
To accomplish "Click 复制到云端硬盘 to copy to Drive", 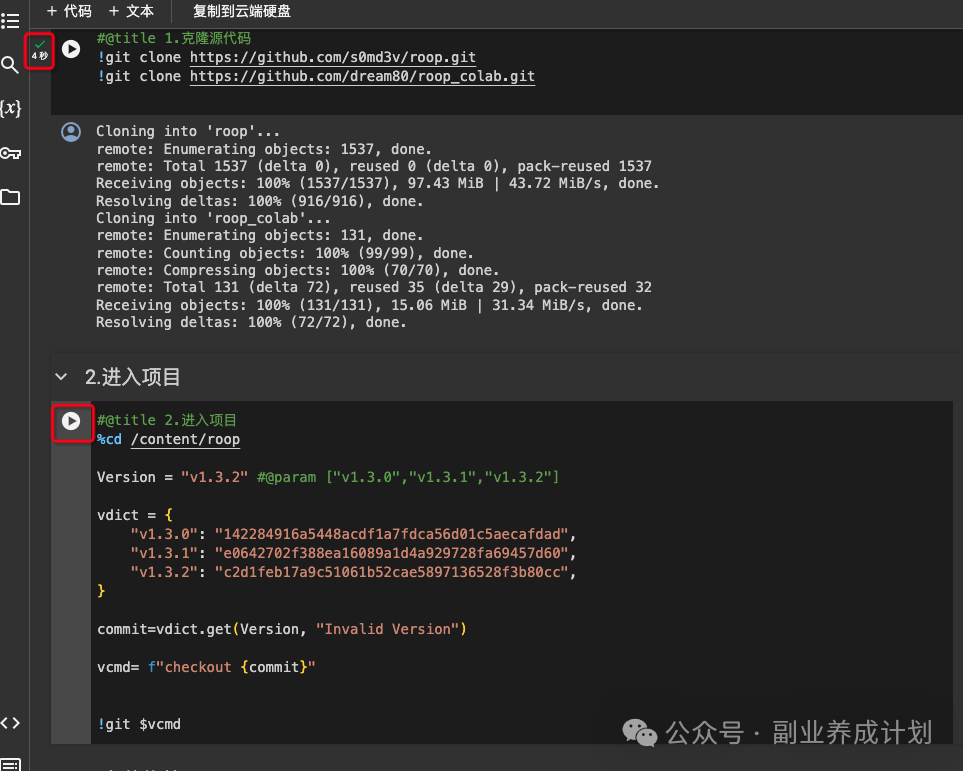I will [242, 11].
